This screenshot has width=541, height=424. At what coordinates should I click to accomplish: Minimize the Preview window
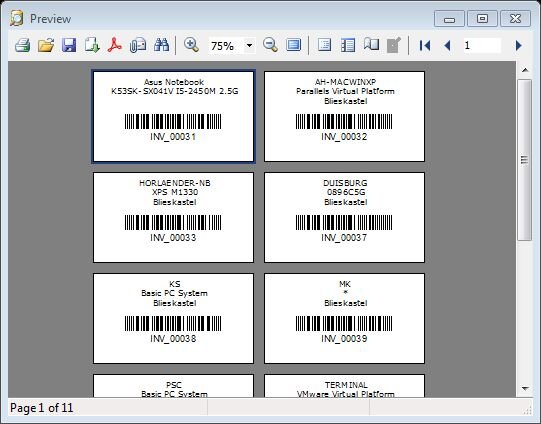[450, 19]
